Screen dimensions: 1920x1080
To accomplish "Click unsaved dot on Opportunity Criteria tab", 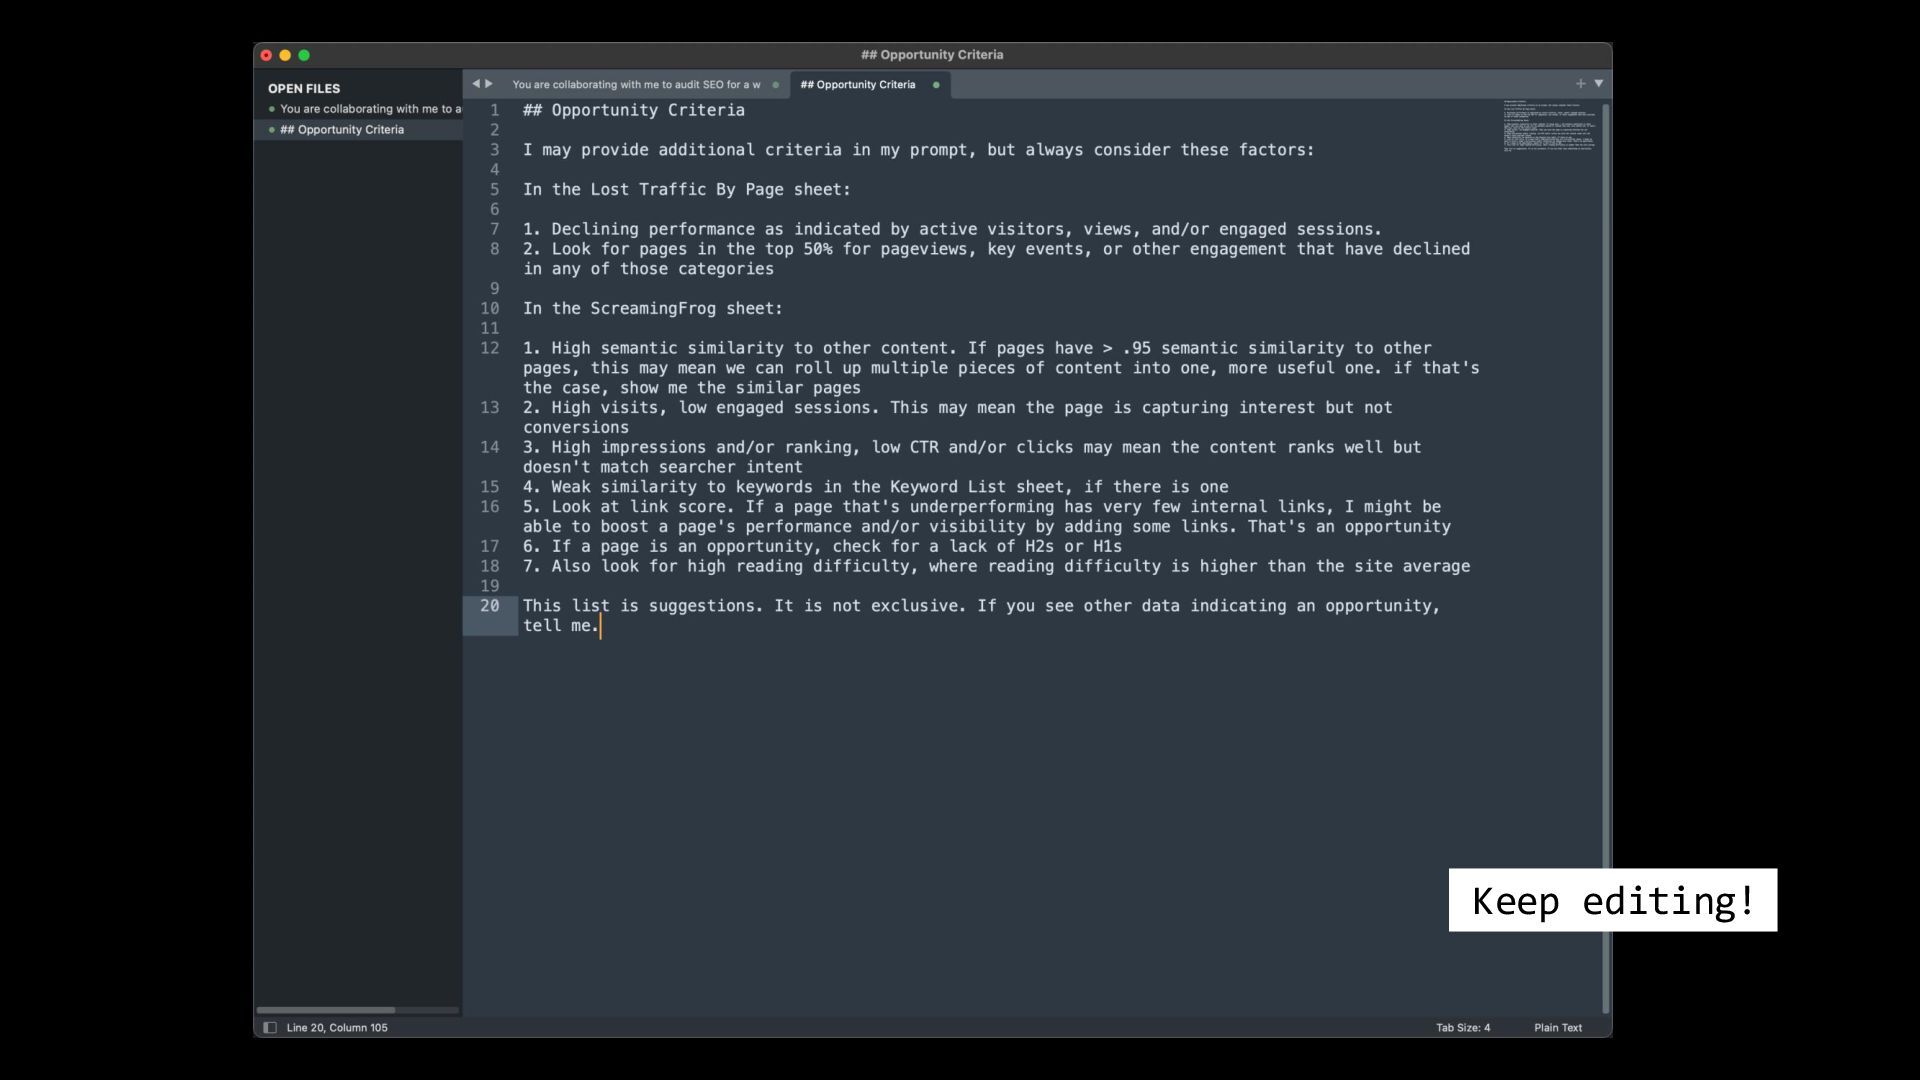I will coord(936,85).
